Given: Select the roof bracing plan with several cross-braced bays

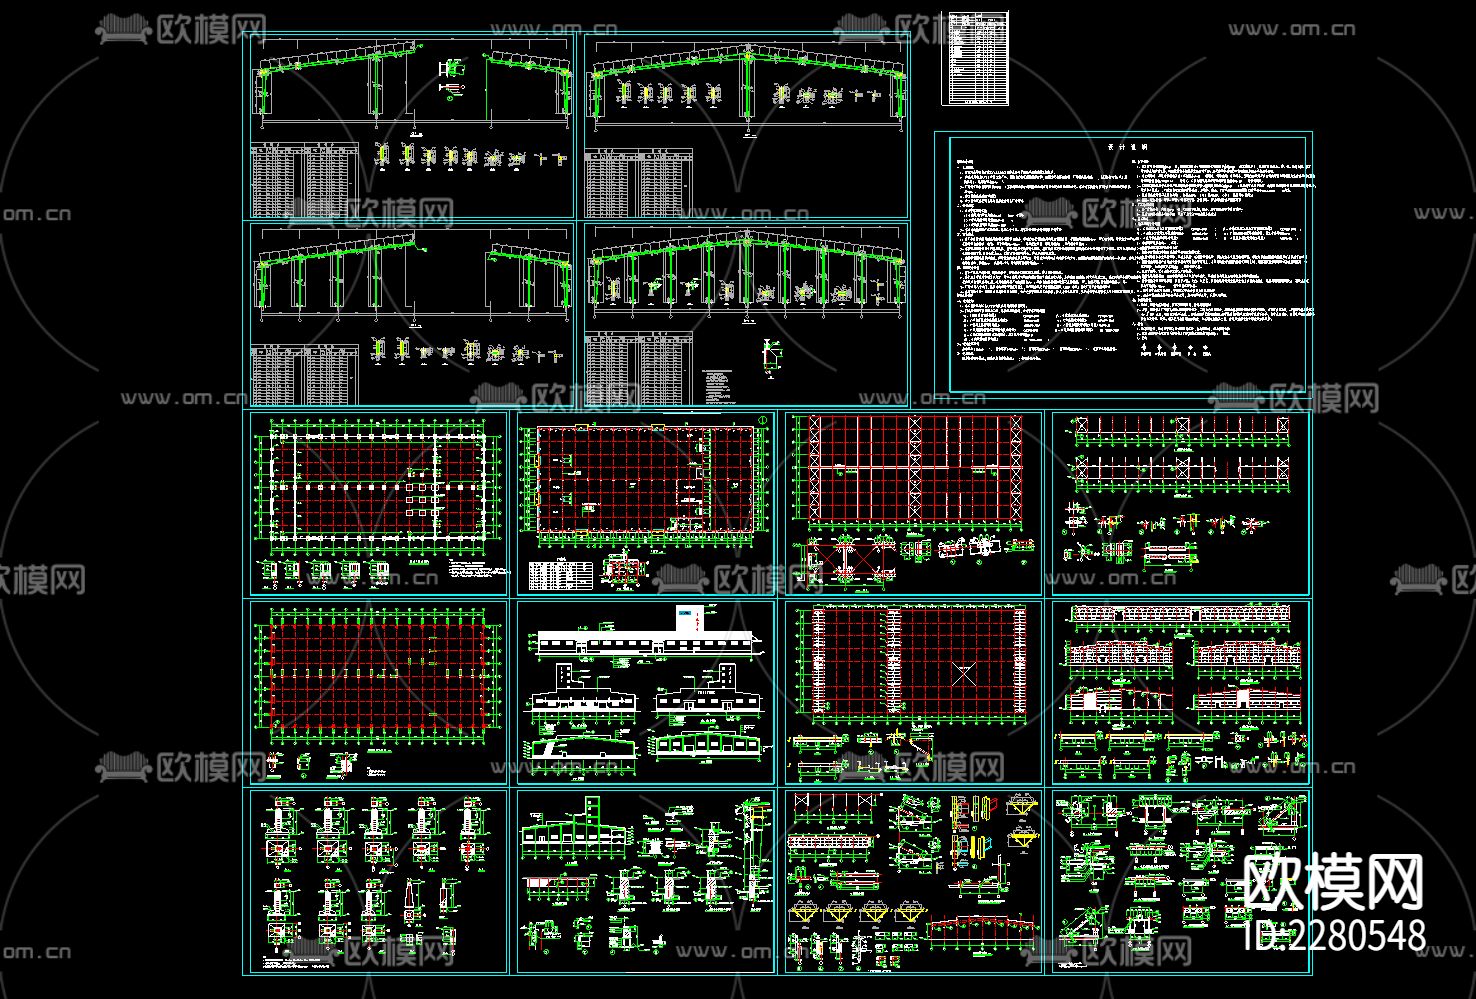Looking at the screenshot, I should pos(913,503).
